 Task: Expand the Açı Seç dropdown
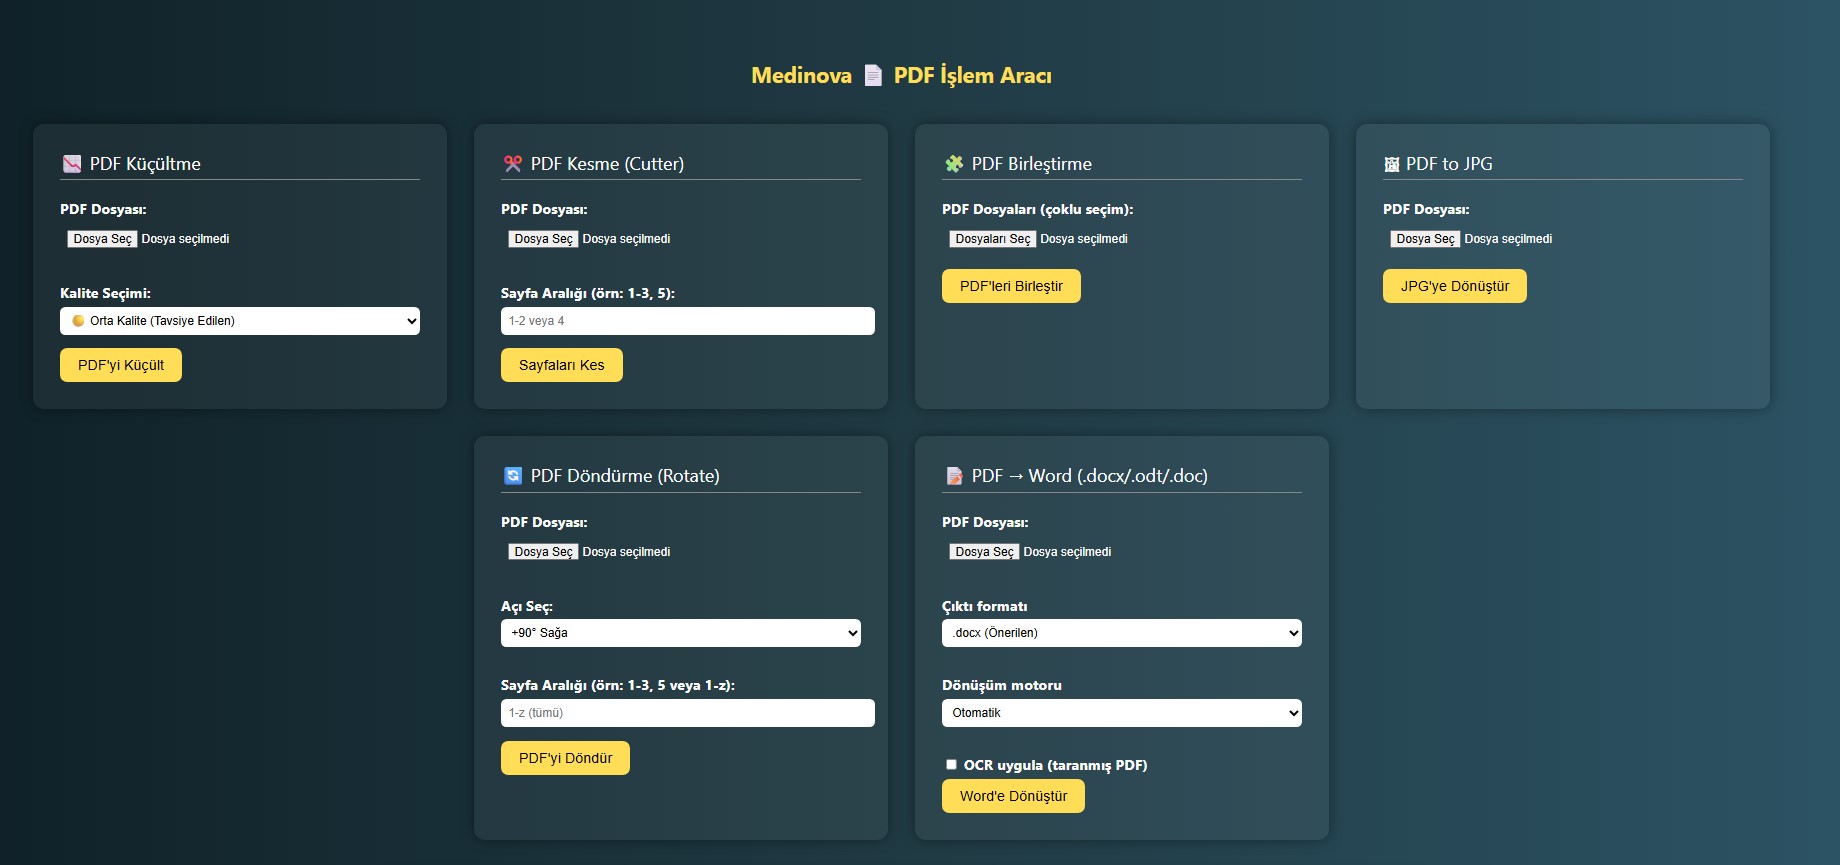[680, 633]
